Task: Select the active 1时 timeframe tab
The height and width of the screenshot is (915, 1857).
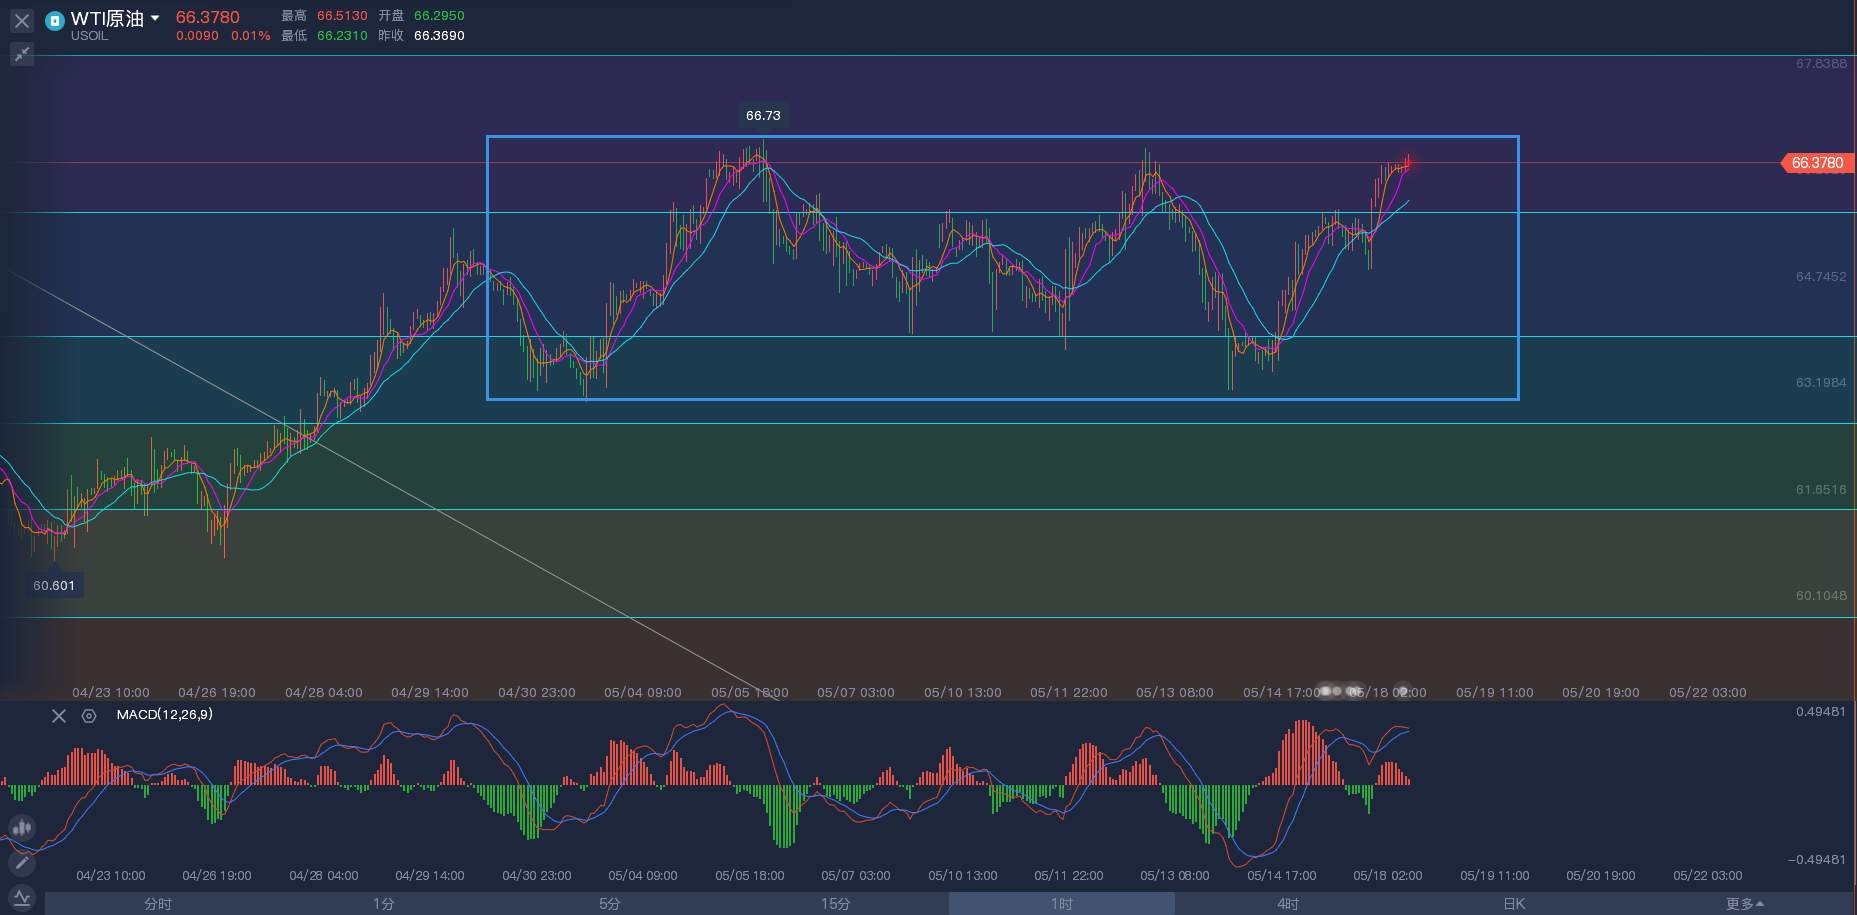Action: pos(1062,904)
